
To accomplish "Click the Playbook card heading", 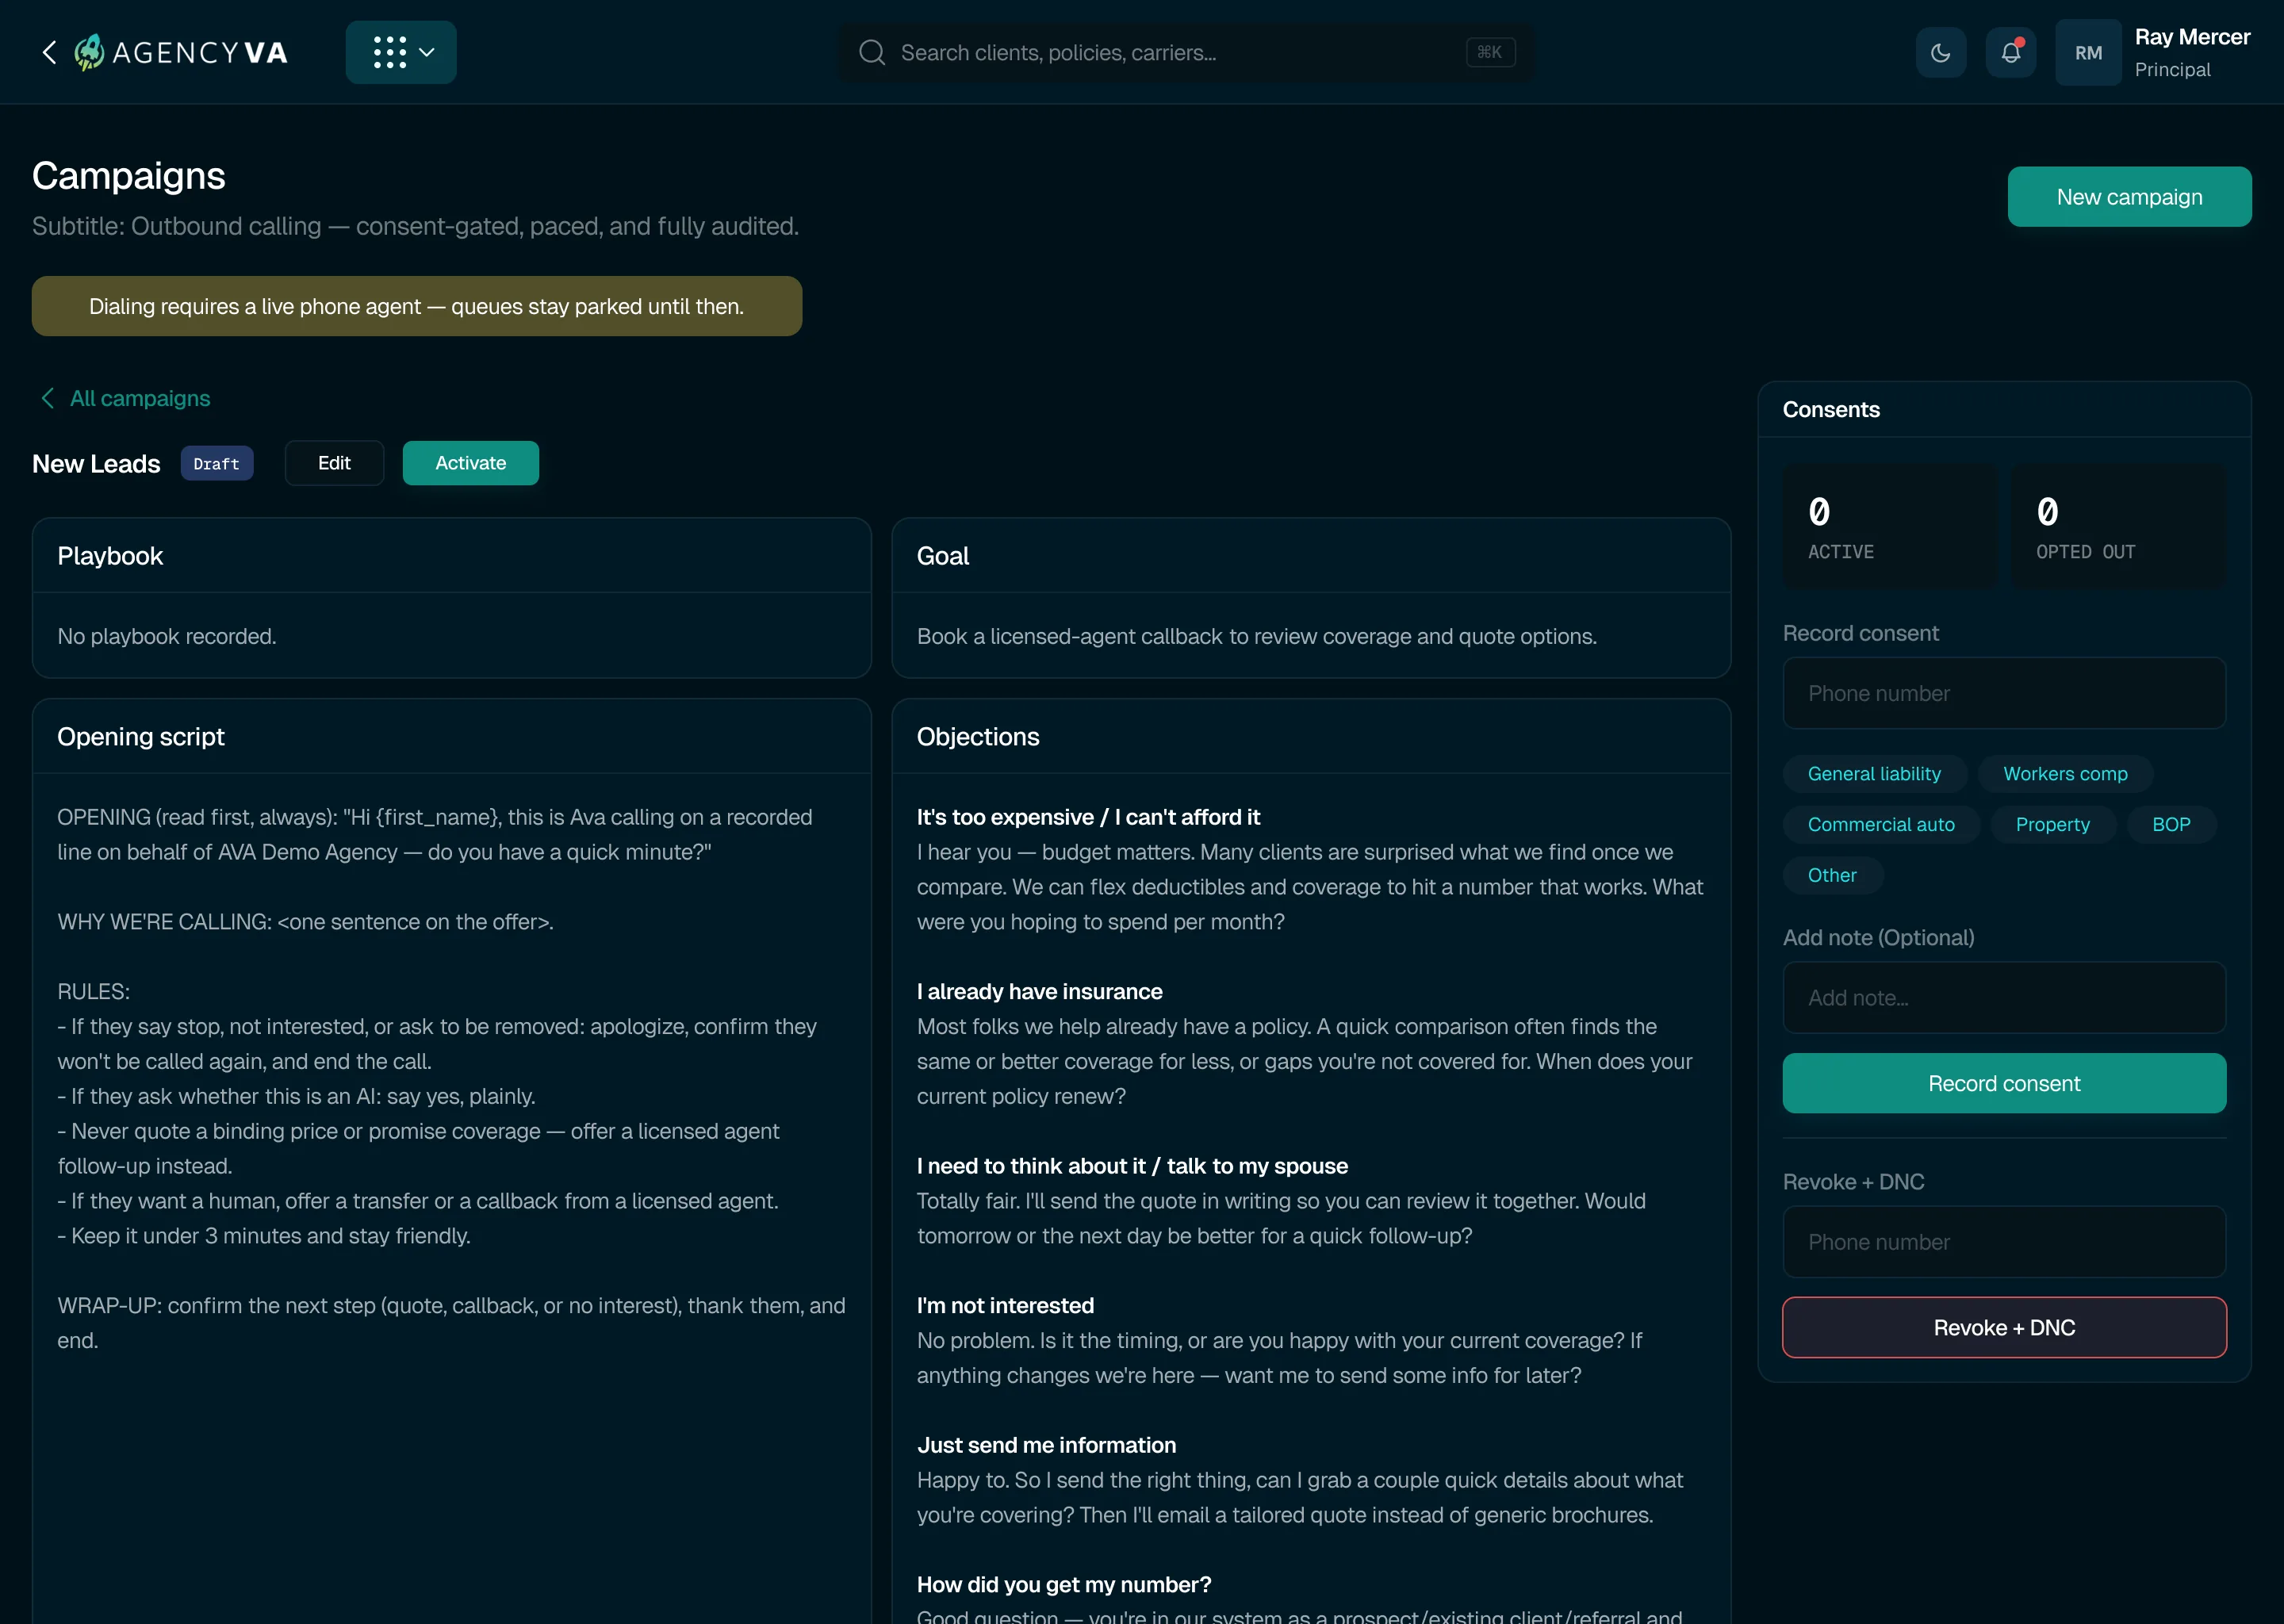I will point(110,556).
